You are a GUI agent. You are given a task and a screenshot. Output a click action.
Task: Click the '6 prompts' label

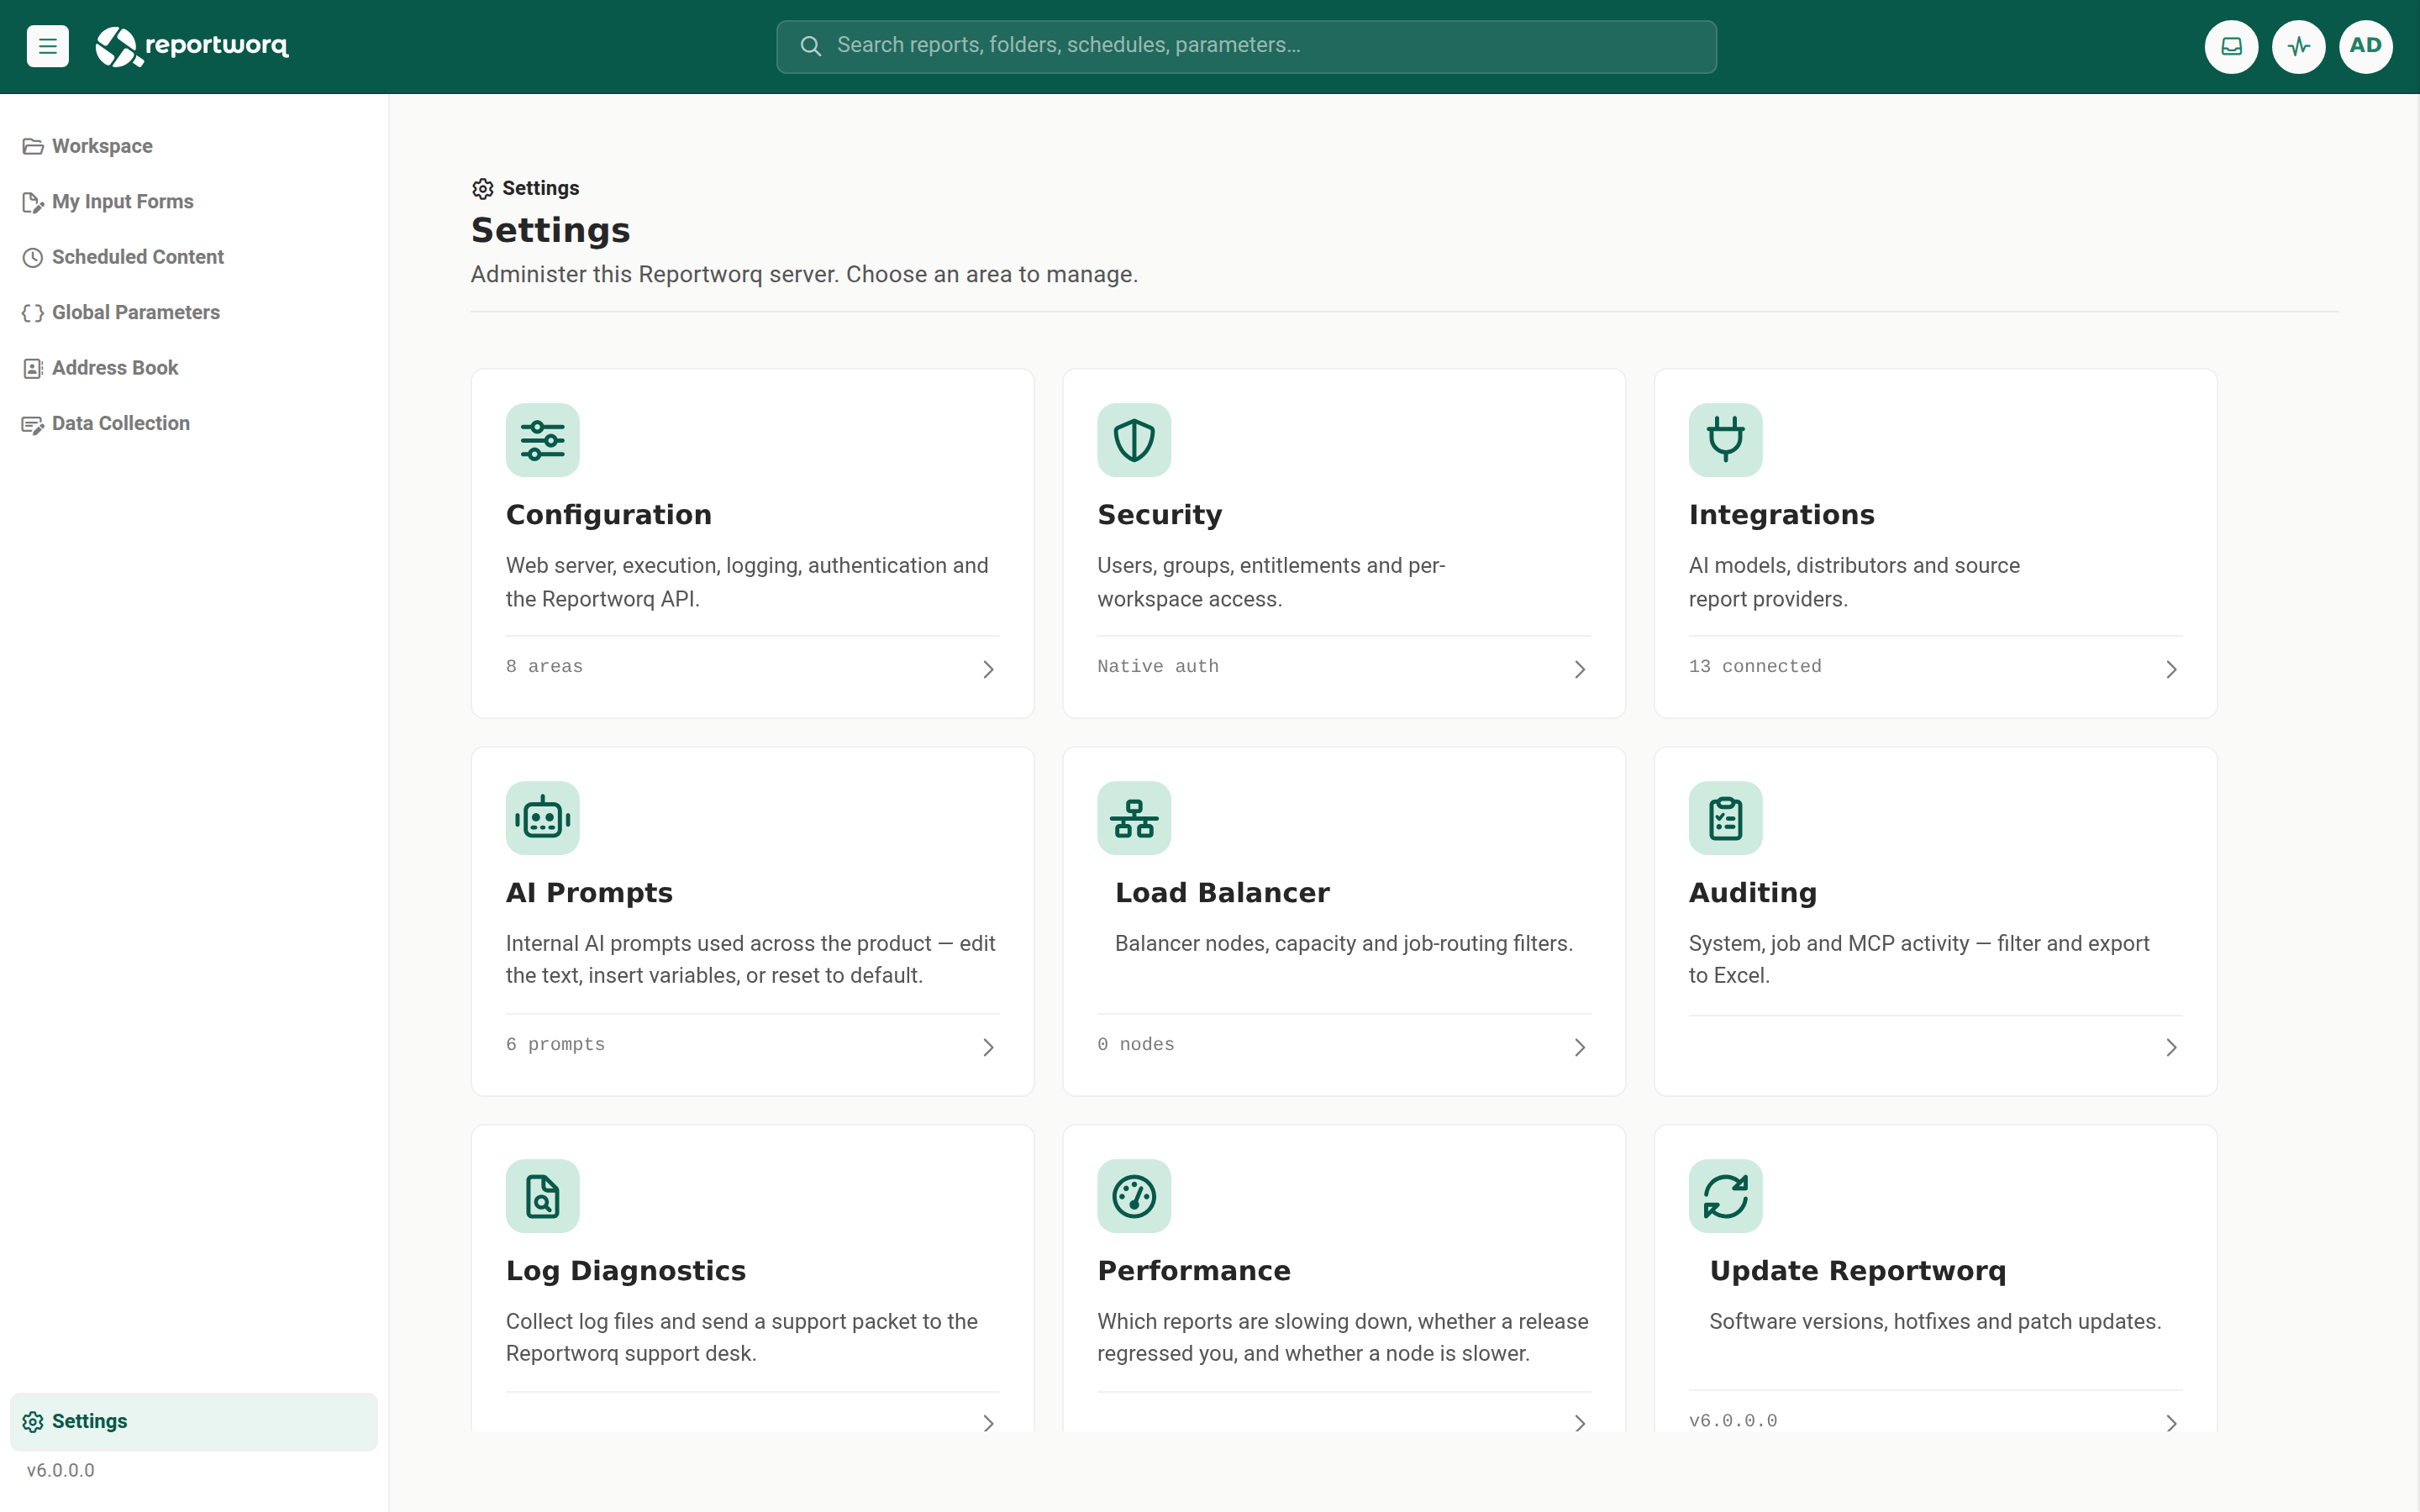point(555,1045)
